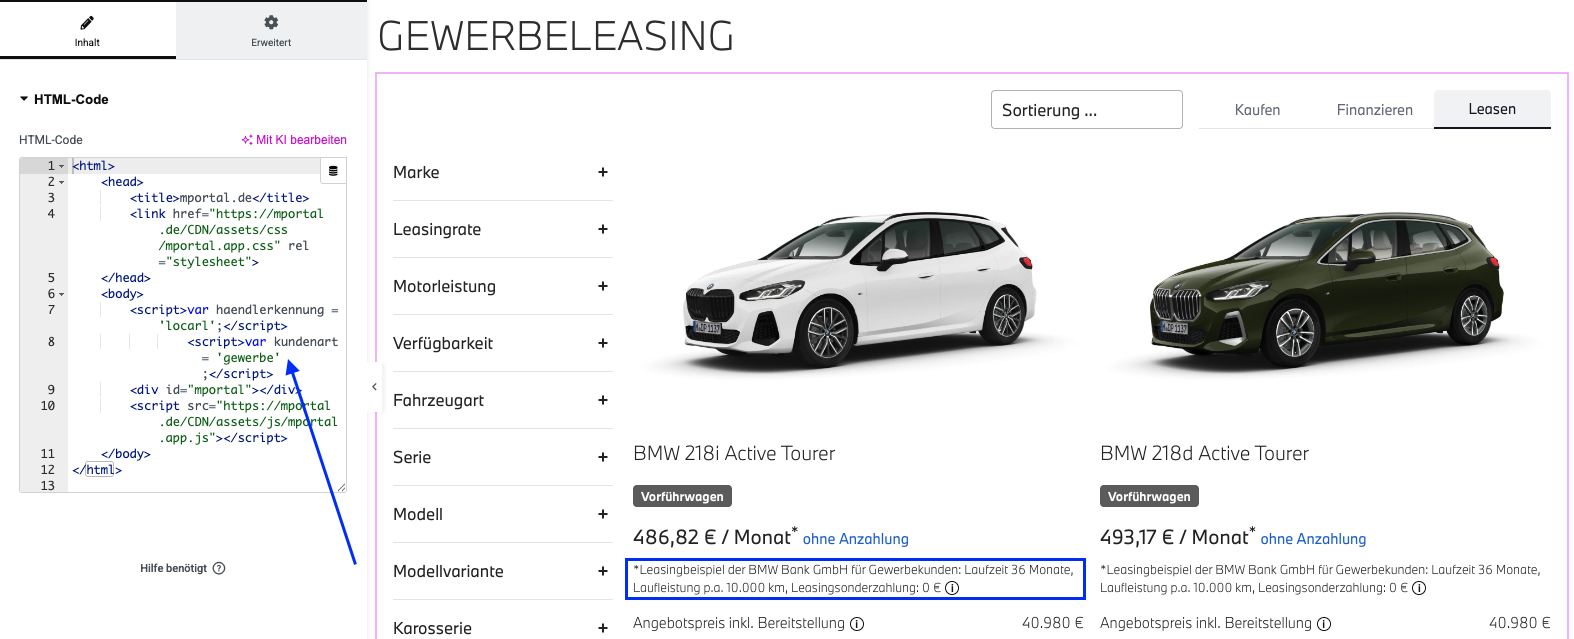1574x639 pixels.
Task: Expand the Motorleistung filter
Action: click(x=603, y=286)
